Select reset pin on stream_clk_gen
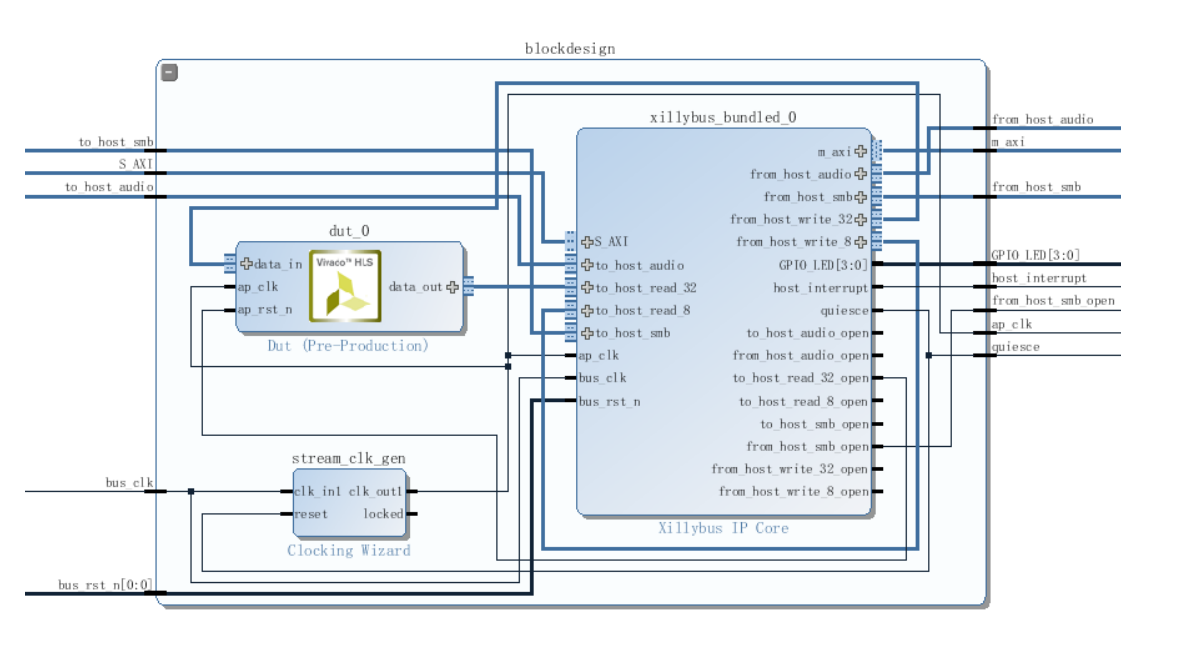Screen dimensions: 1202x656 (x=311, y=514)
